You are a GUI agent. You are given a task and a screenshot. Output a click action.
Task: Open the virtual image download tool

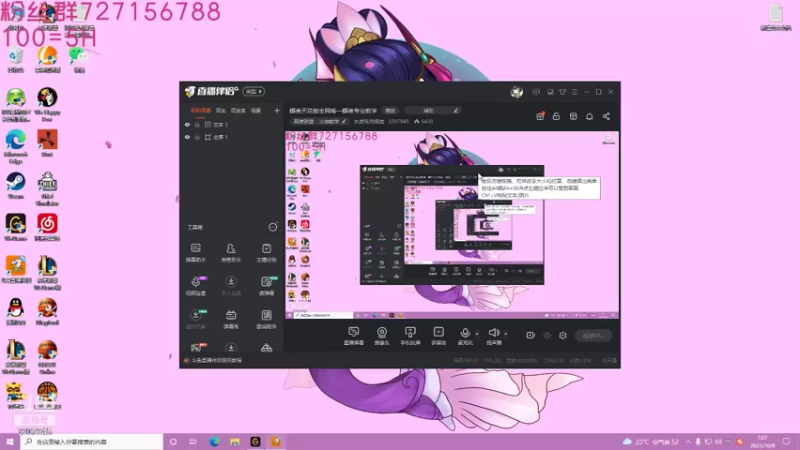[195, 319]
